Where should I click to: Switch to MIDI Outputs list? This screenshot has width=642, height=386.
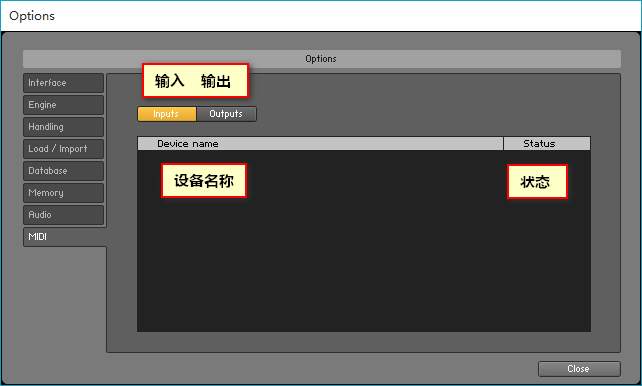pos(226,114)
